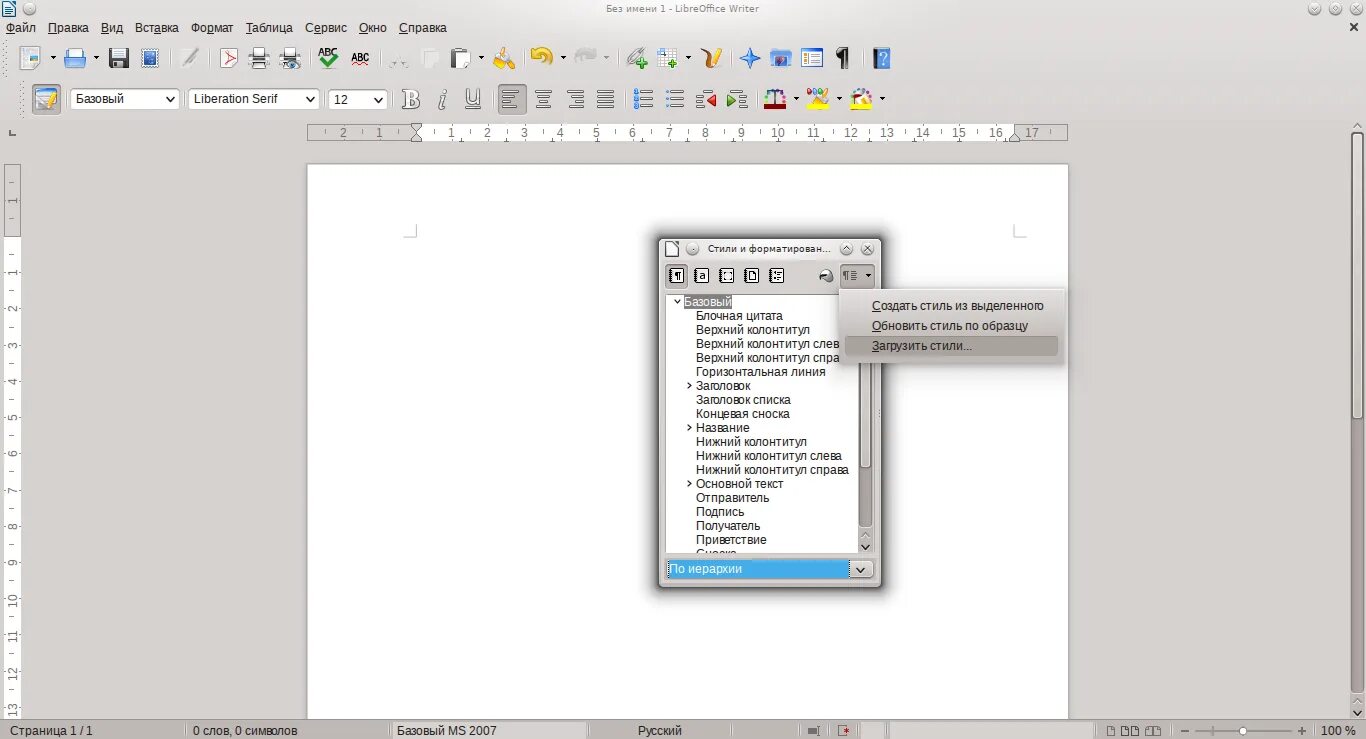1366x739 pixels.
Task: Open font name dropdown Liberation Serif
Action: (x=309, y=99)
